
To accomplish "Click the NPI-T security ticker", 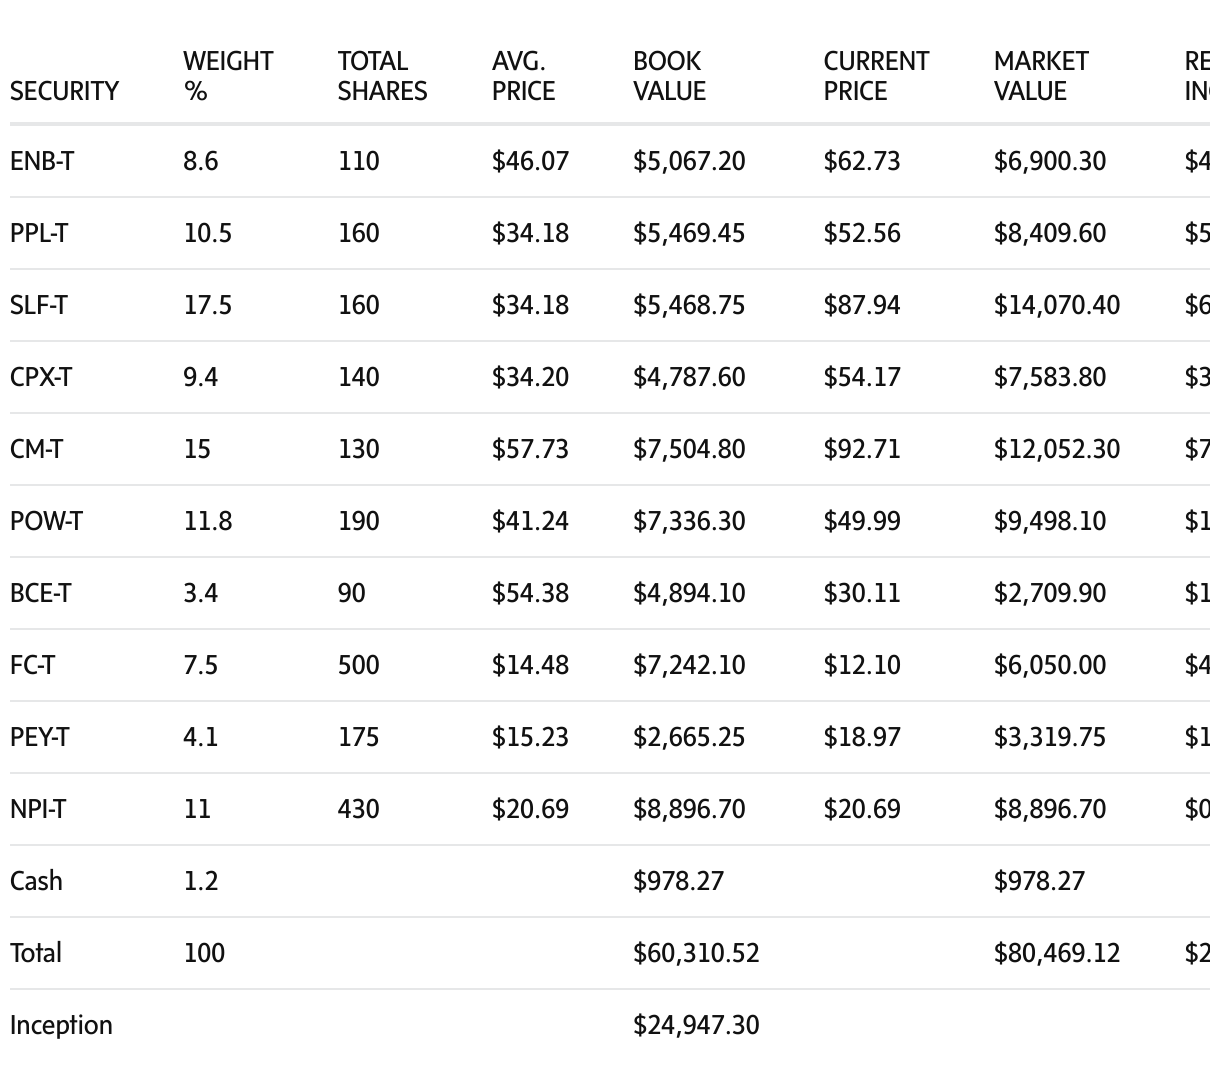I will [38, 809].
